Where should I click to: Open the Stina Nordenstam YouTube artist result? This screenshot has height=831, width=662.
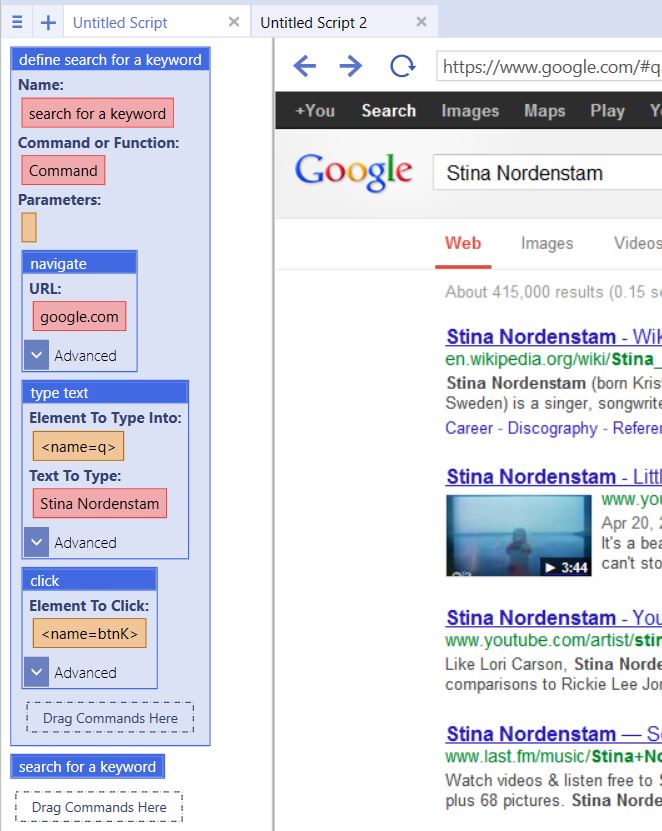[x=554, y=617]
